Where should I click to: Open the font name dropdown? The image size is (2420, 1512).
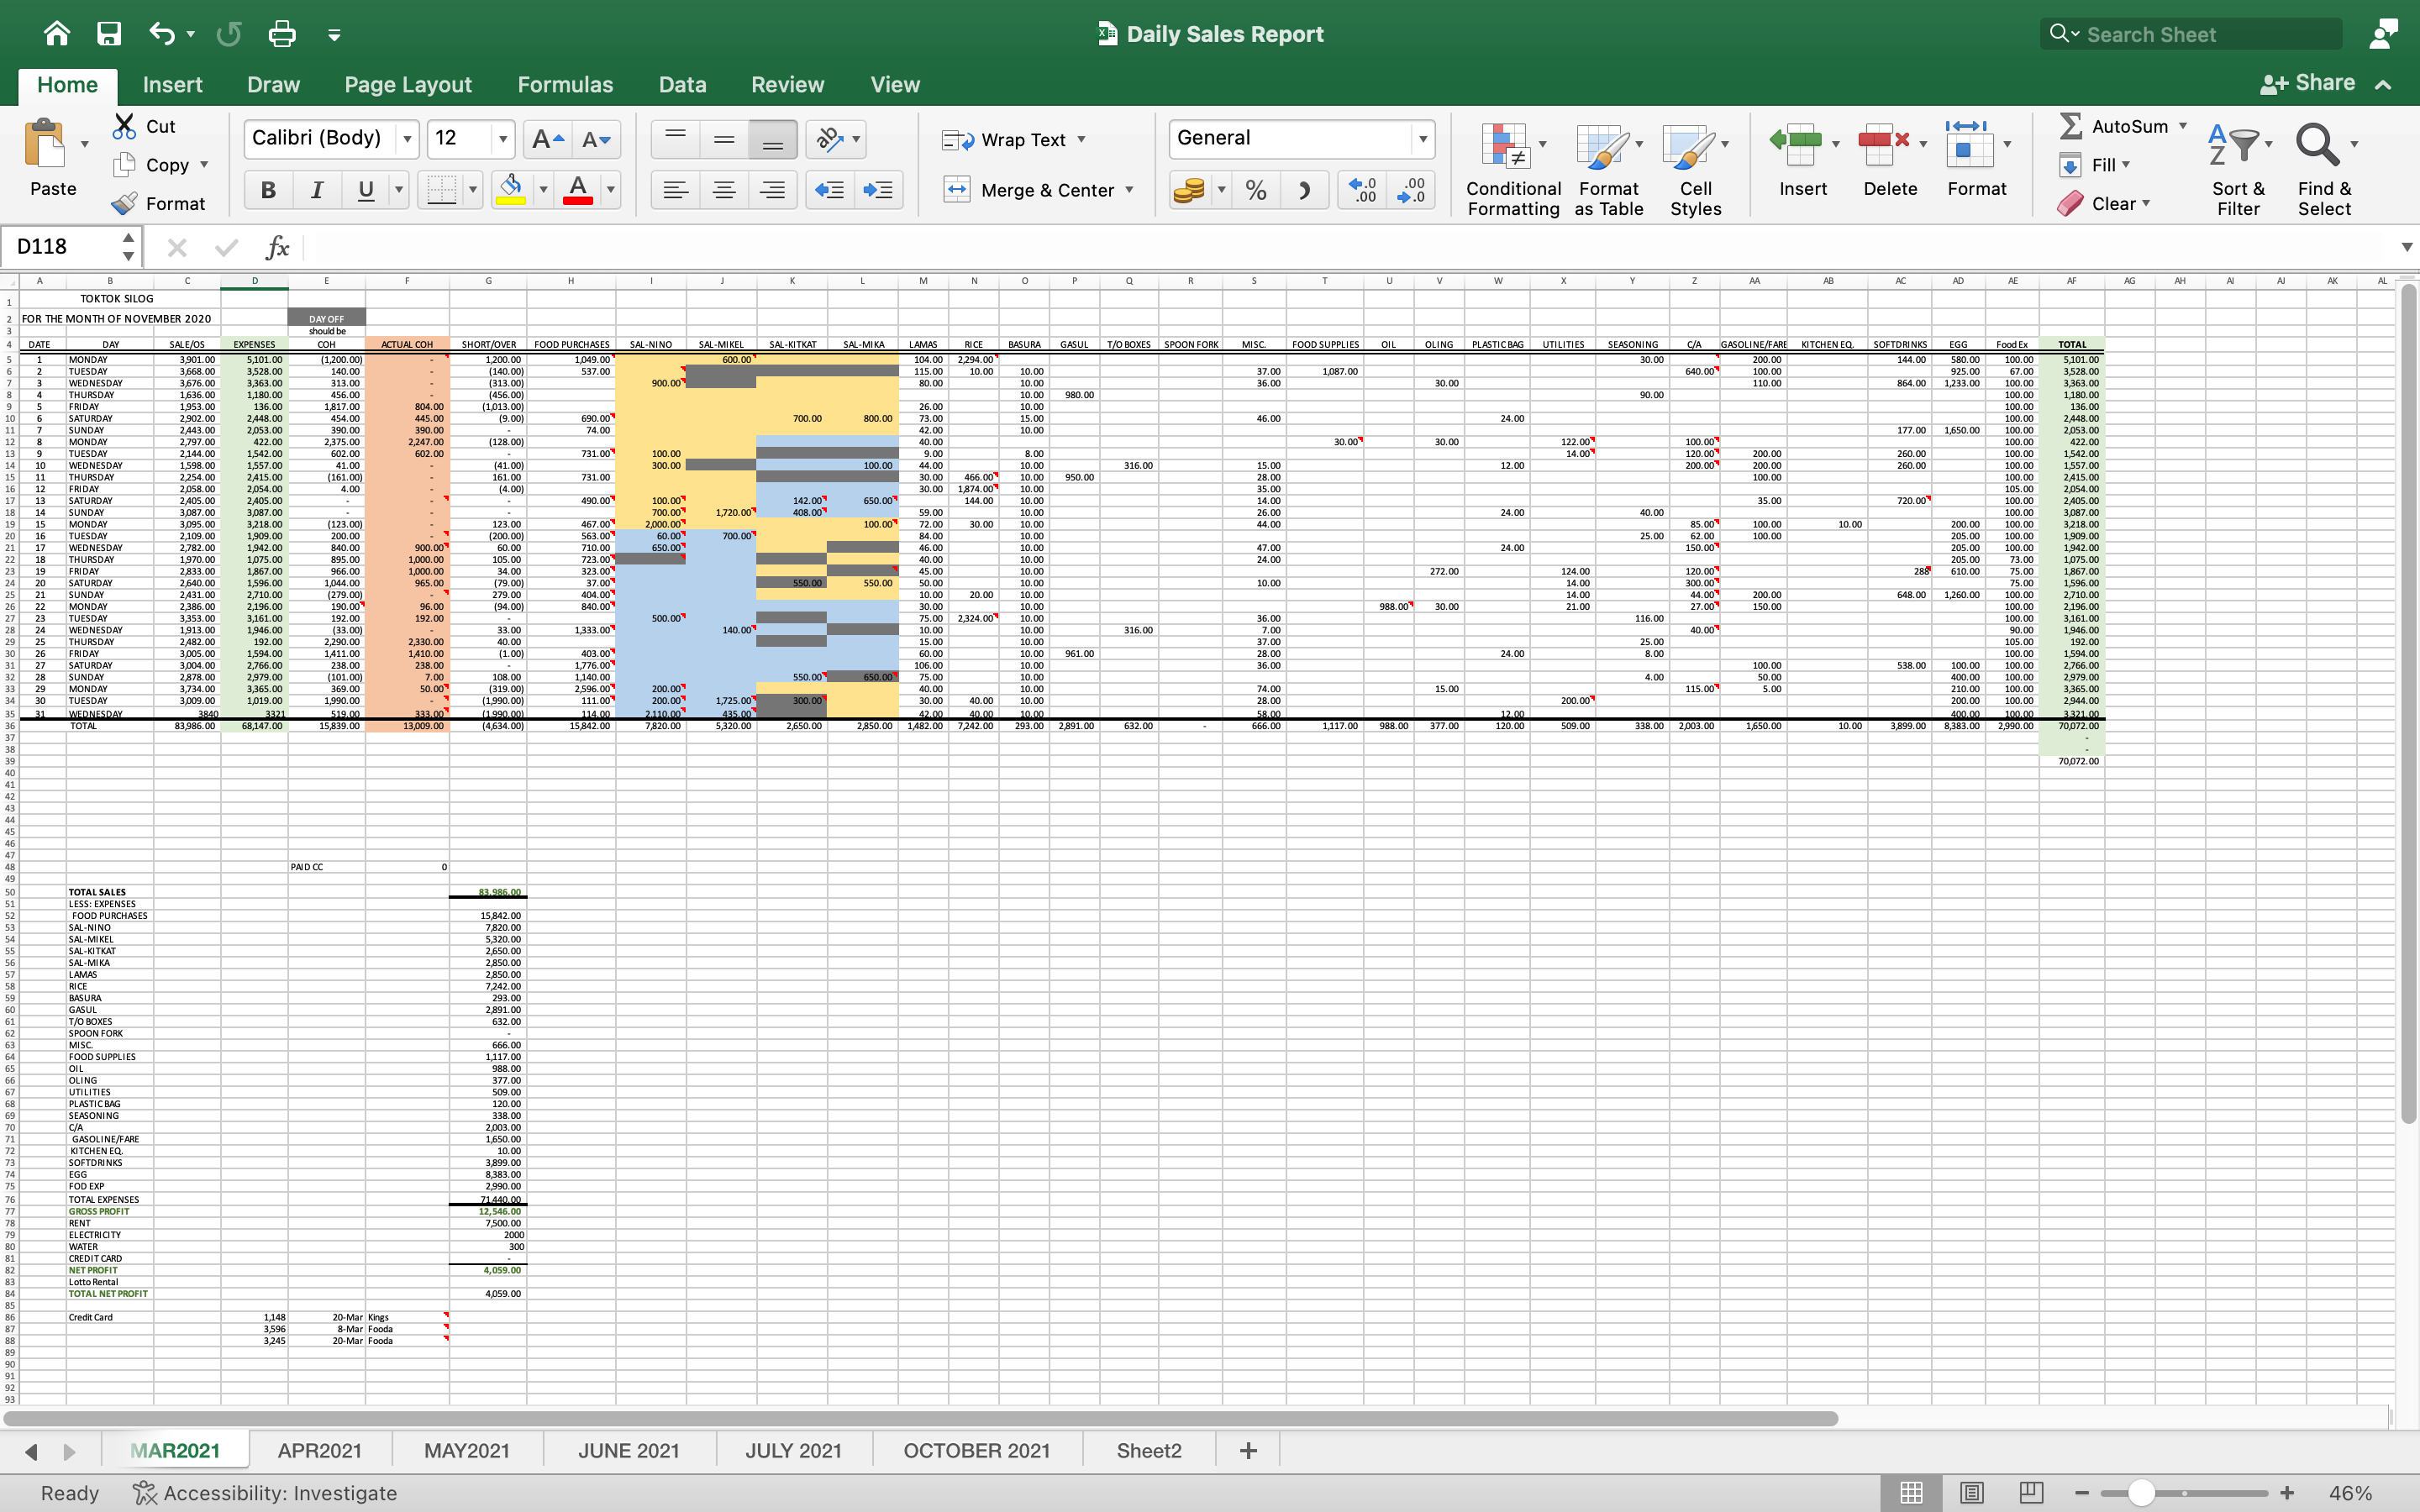click(407, 139)
